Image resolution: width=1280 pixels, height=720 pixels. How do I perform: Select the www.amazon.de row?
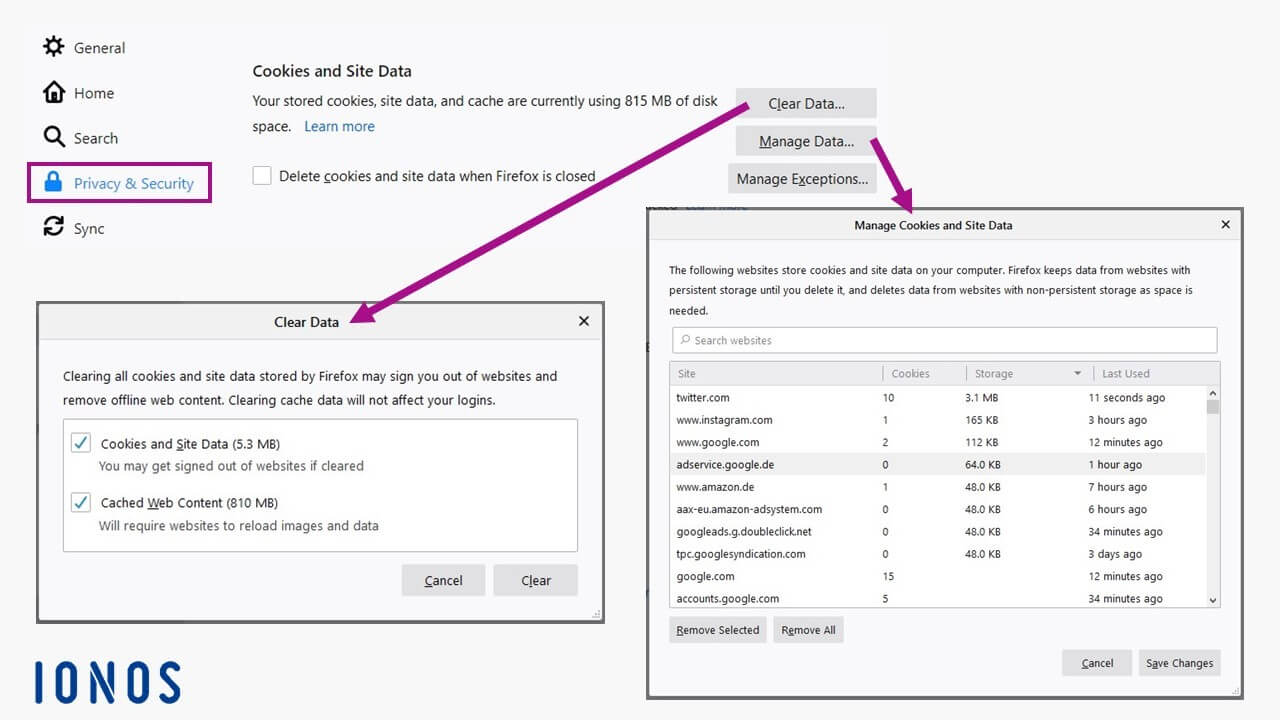(938, 487)
